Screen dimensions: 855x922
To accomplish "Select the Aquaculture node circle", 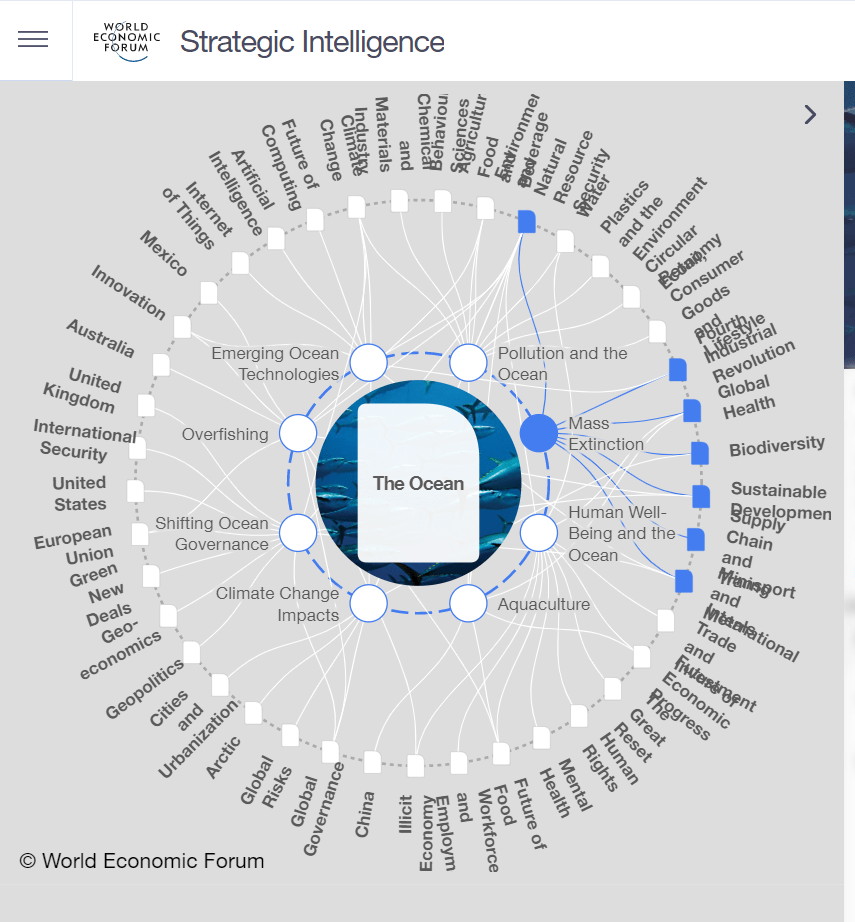I will [468, 603].
